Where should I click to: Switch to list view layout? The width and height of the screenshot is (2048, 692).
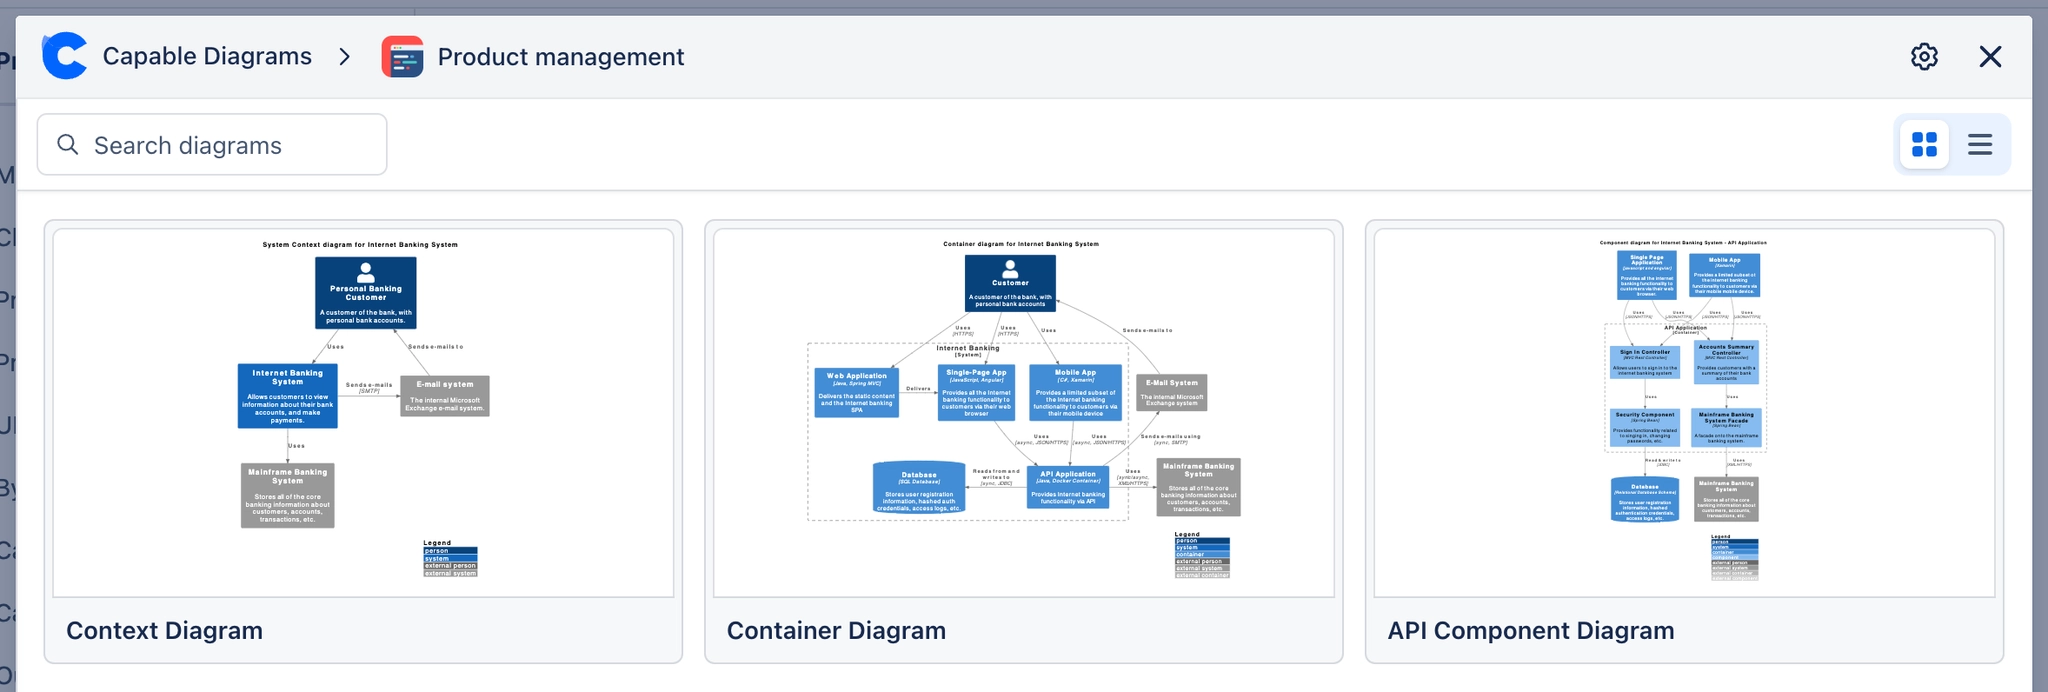click(x=1980, y=145)
